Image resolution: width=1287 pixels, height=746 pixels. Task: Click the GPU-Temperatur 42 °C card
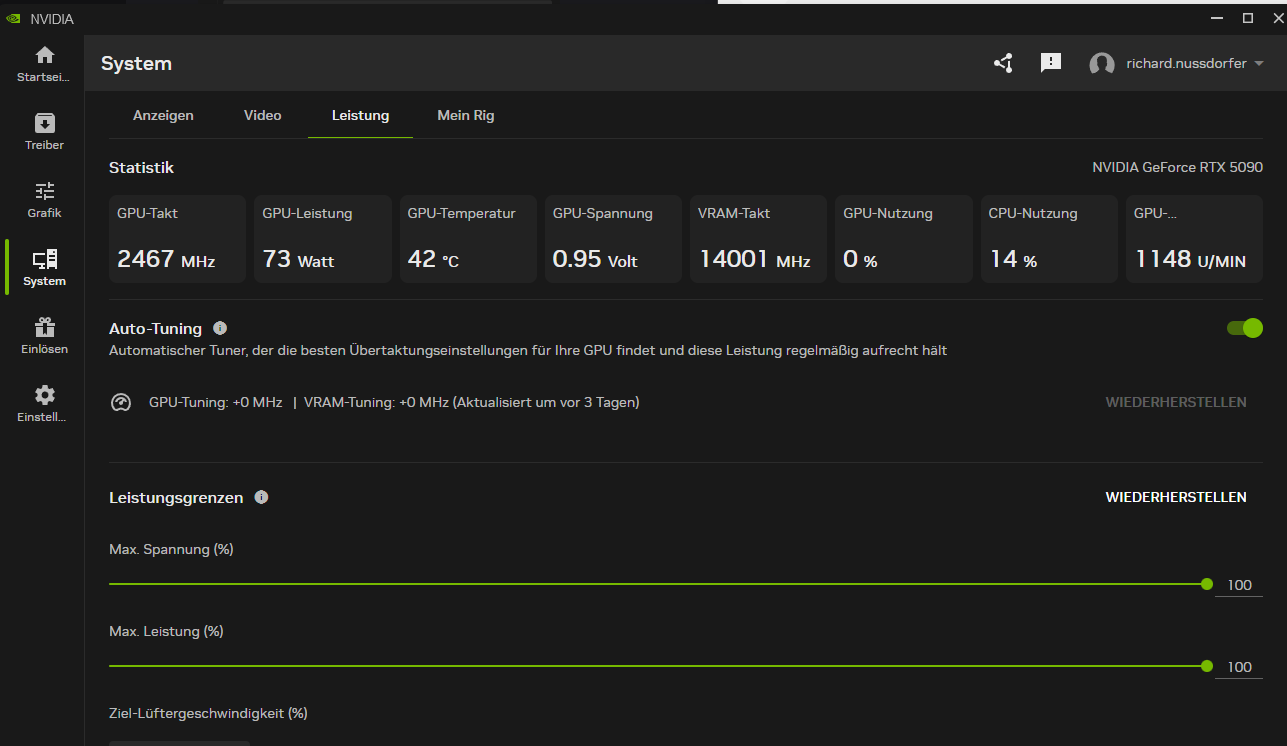pos(468,239)
